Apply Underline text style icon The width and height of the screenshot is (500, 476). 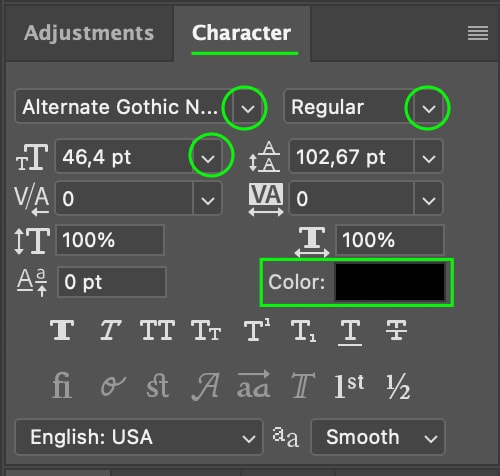click(x=350, y=332)
